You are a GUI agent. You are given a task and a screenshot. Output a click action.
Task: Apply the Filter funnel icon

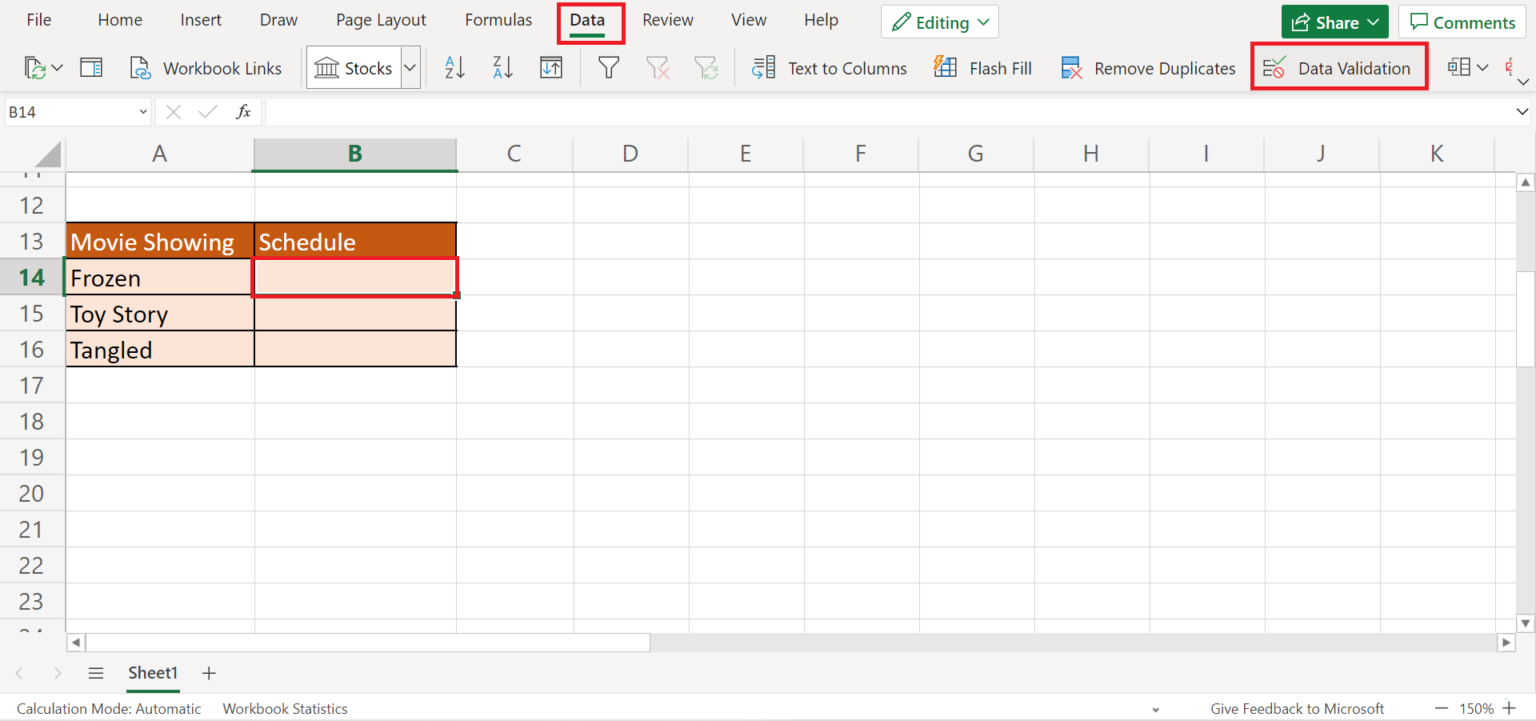(x=608, y=67)
